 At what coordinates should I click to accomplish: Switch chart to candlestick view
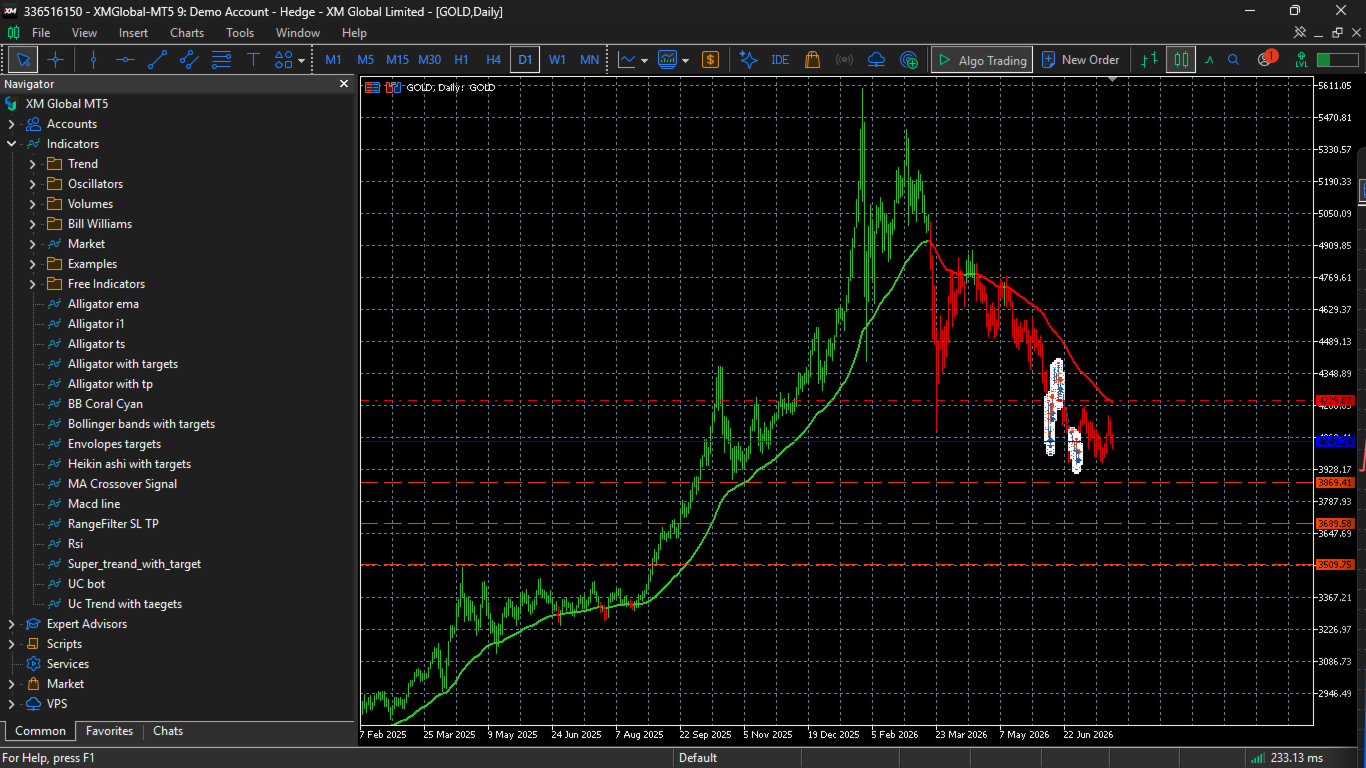(x=1181, y=60)
